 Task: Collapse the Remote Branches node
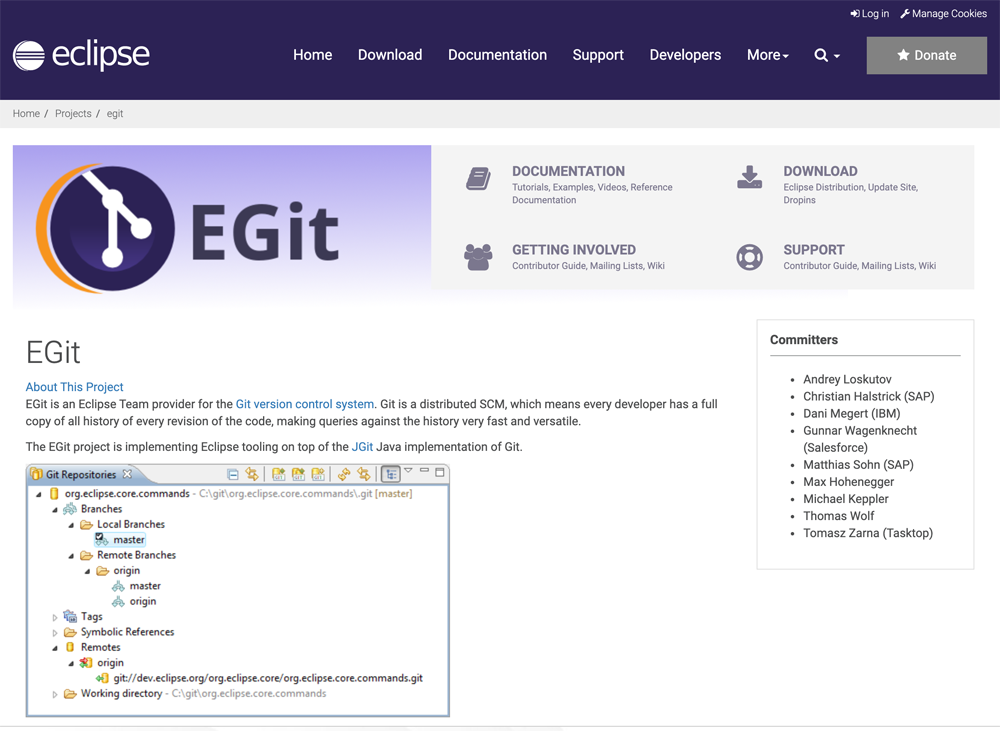71,556
